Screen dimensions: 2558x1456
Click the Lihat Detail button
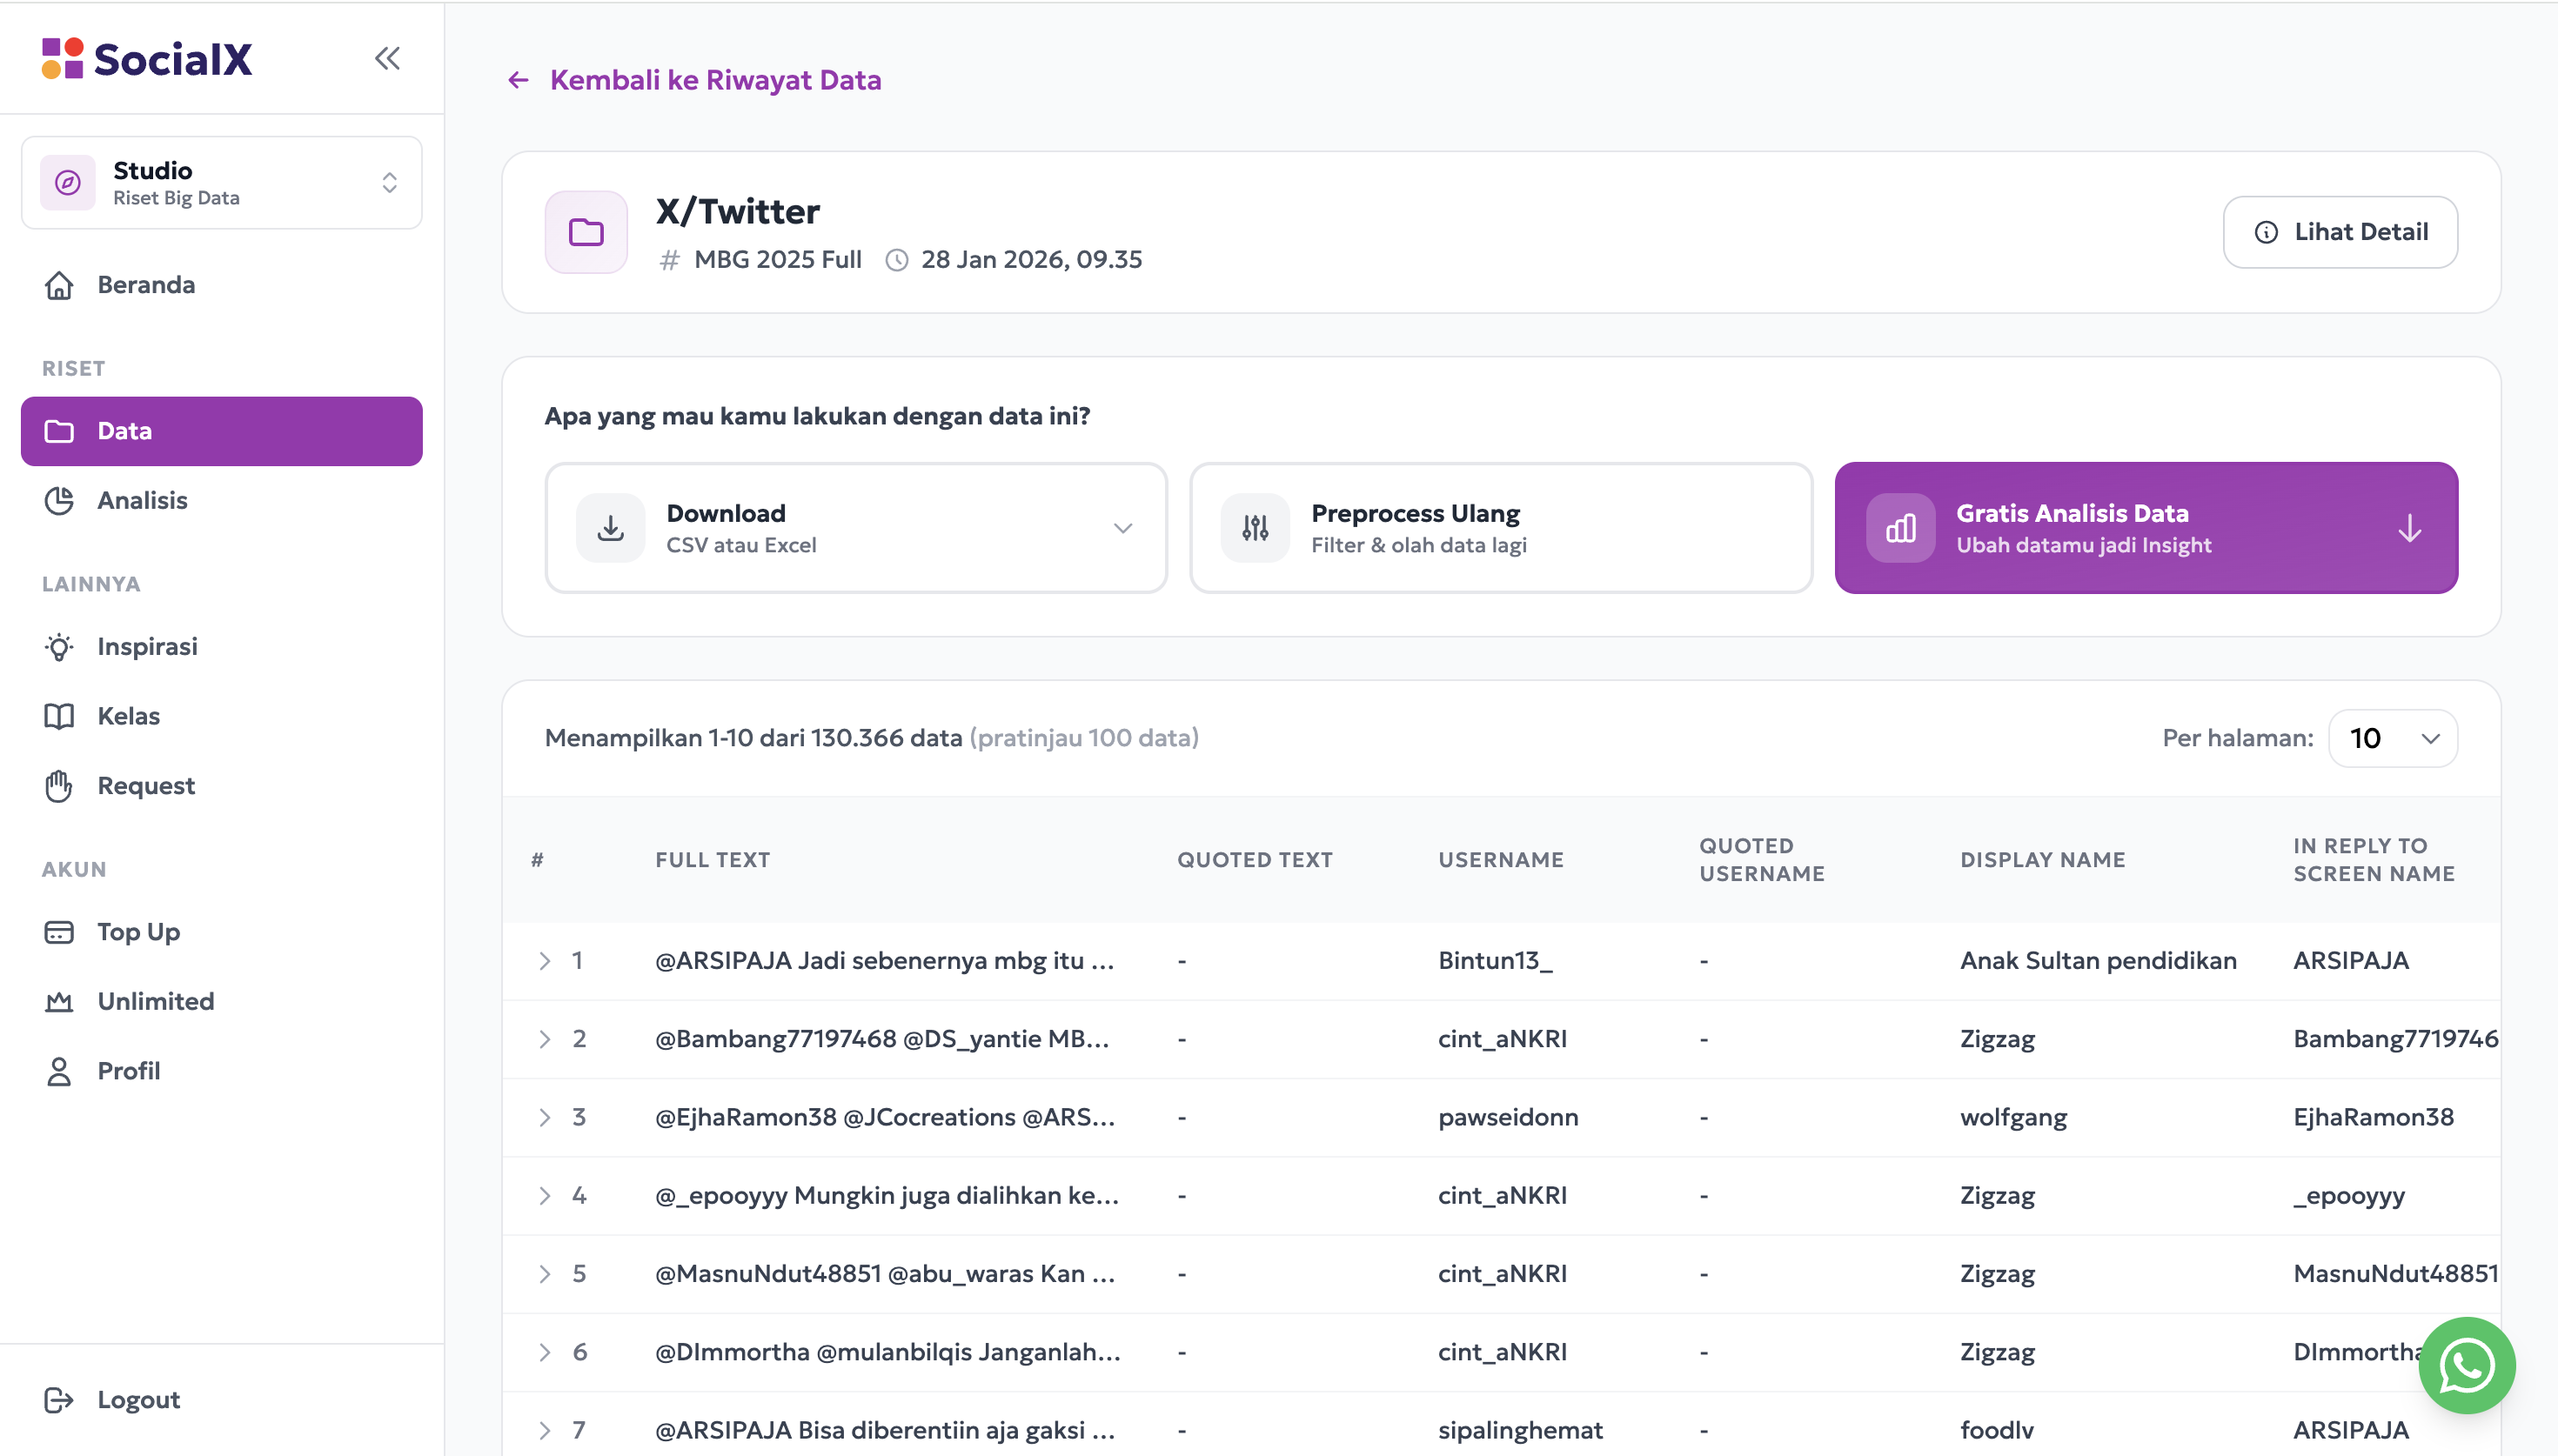2340,232
